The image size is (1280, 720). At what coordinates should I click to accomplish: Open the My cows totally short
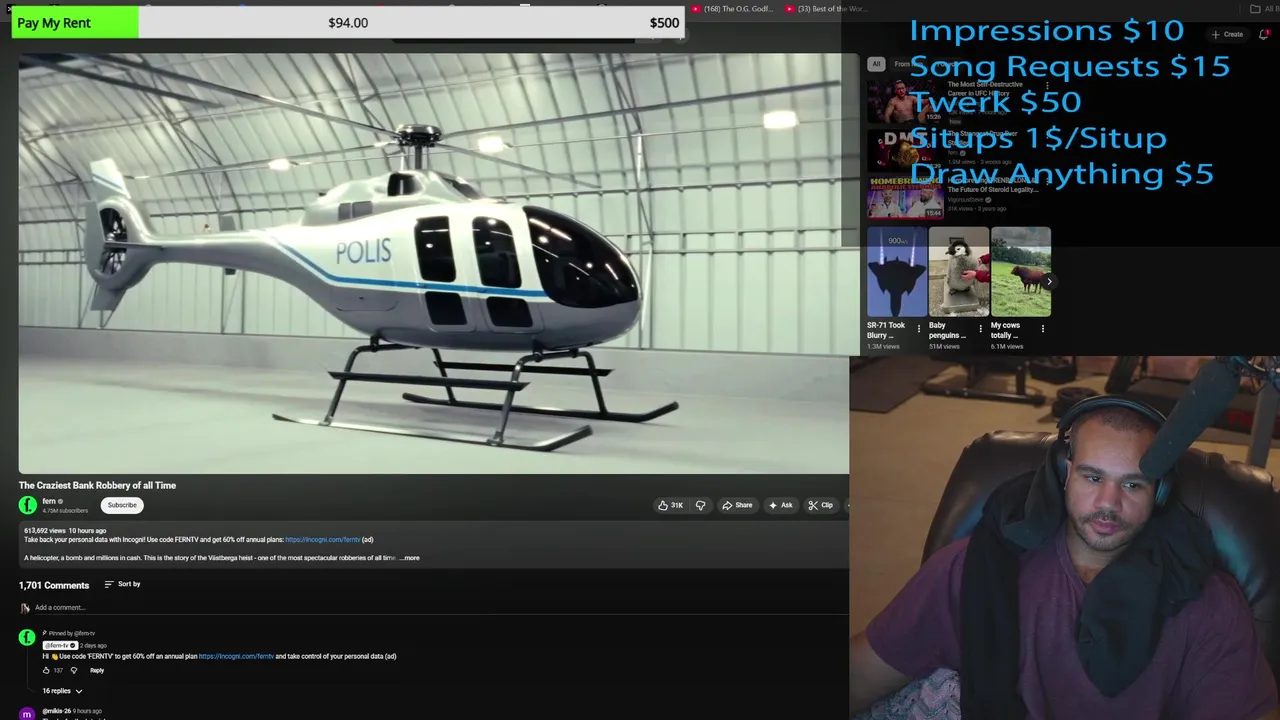tap(1021, 272)
